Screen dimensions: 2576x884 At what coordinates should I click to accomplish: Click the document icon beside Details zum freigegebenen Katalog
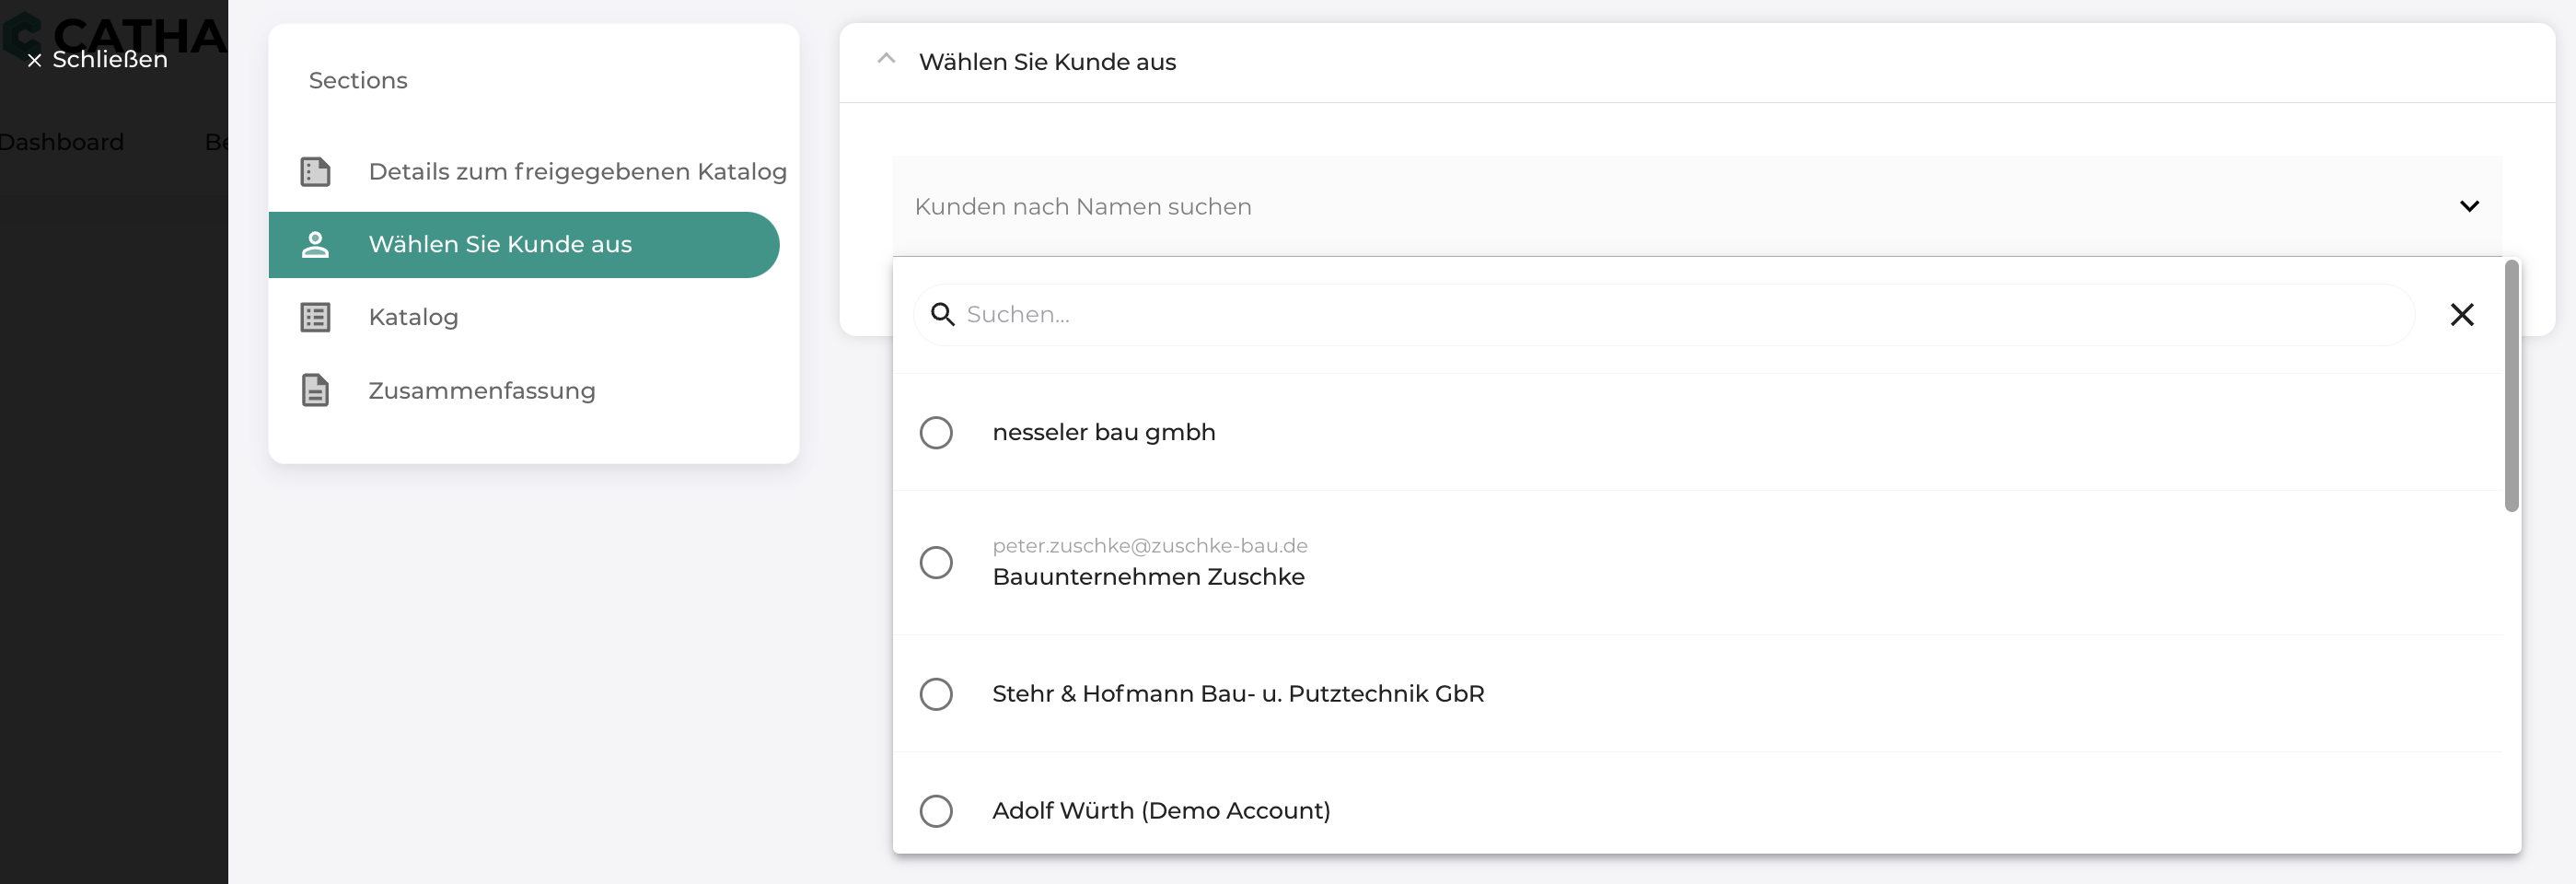point(315,172)
